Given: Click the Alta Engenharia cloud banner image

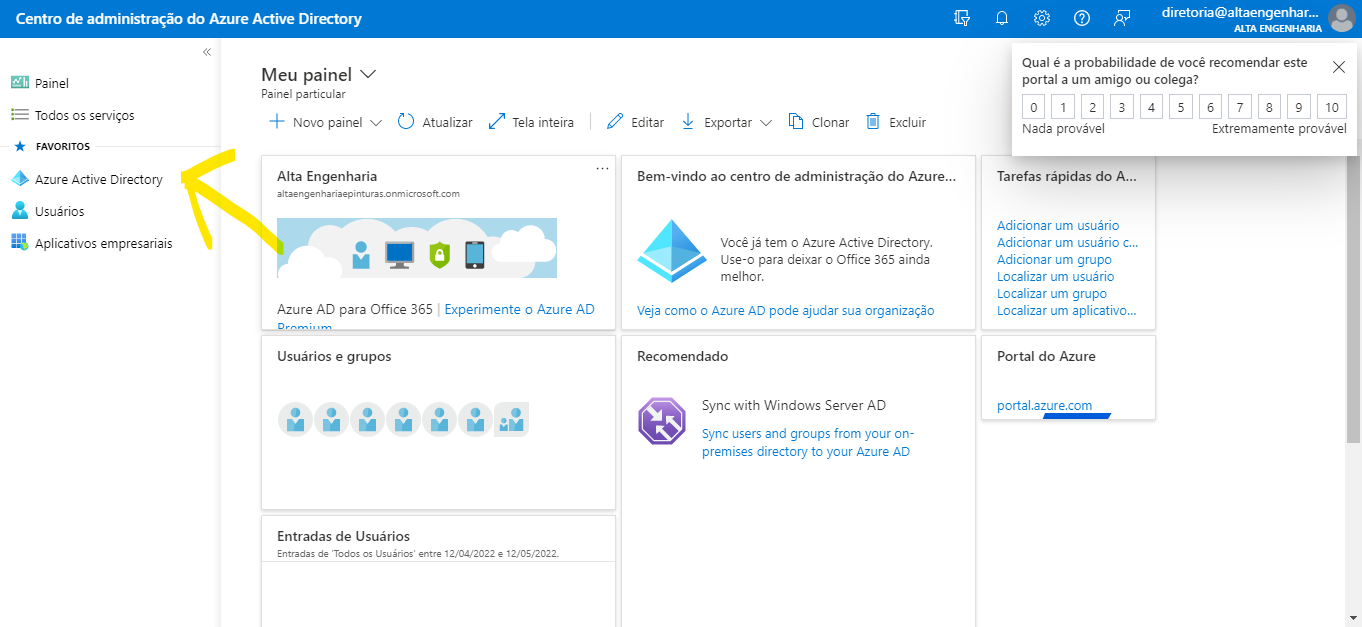Looking at the screenshot, I should (x=417, y=247).
